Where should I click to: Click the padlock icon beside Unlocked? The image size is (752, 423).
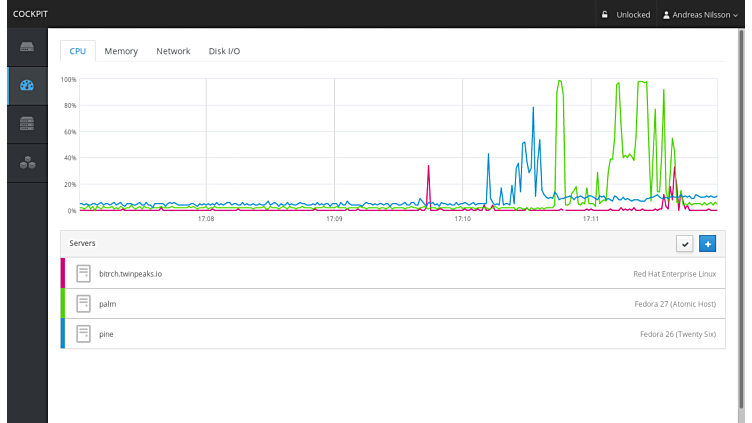[605, 15]
